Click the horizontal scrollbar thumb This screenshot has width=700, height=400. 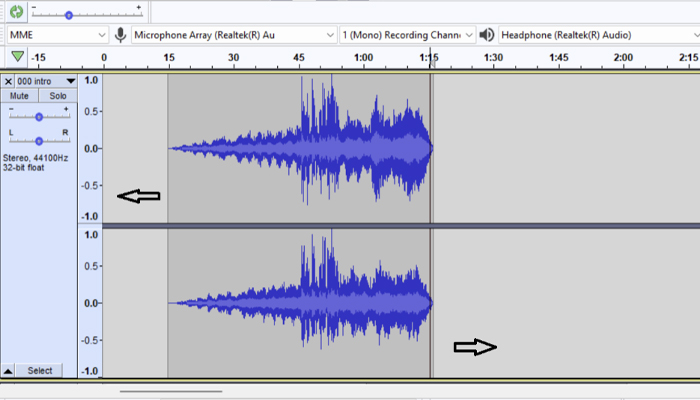click(x=171, y=392)
